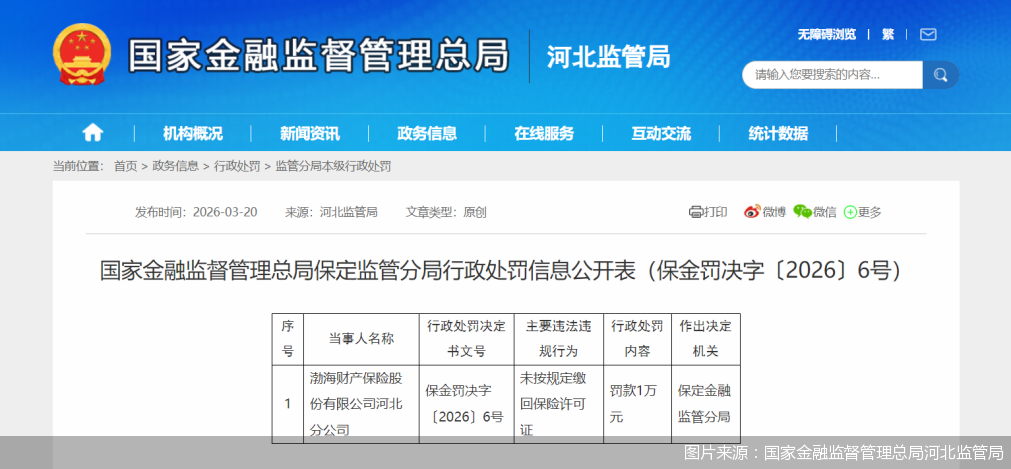Open the 在线服务 menu
Screen dimensions: 1011x469
pos(544,134)
